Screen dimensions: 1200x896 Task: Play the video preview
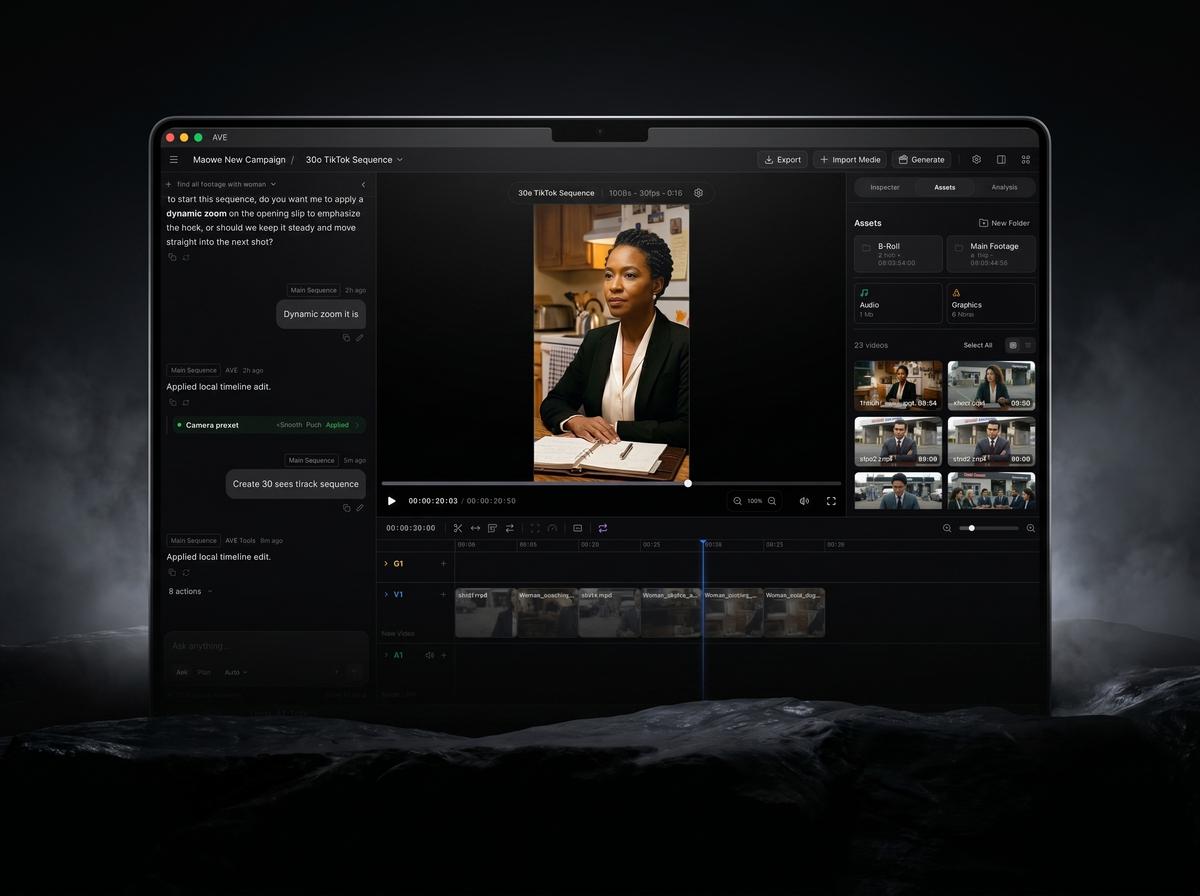point(392,501)
